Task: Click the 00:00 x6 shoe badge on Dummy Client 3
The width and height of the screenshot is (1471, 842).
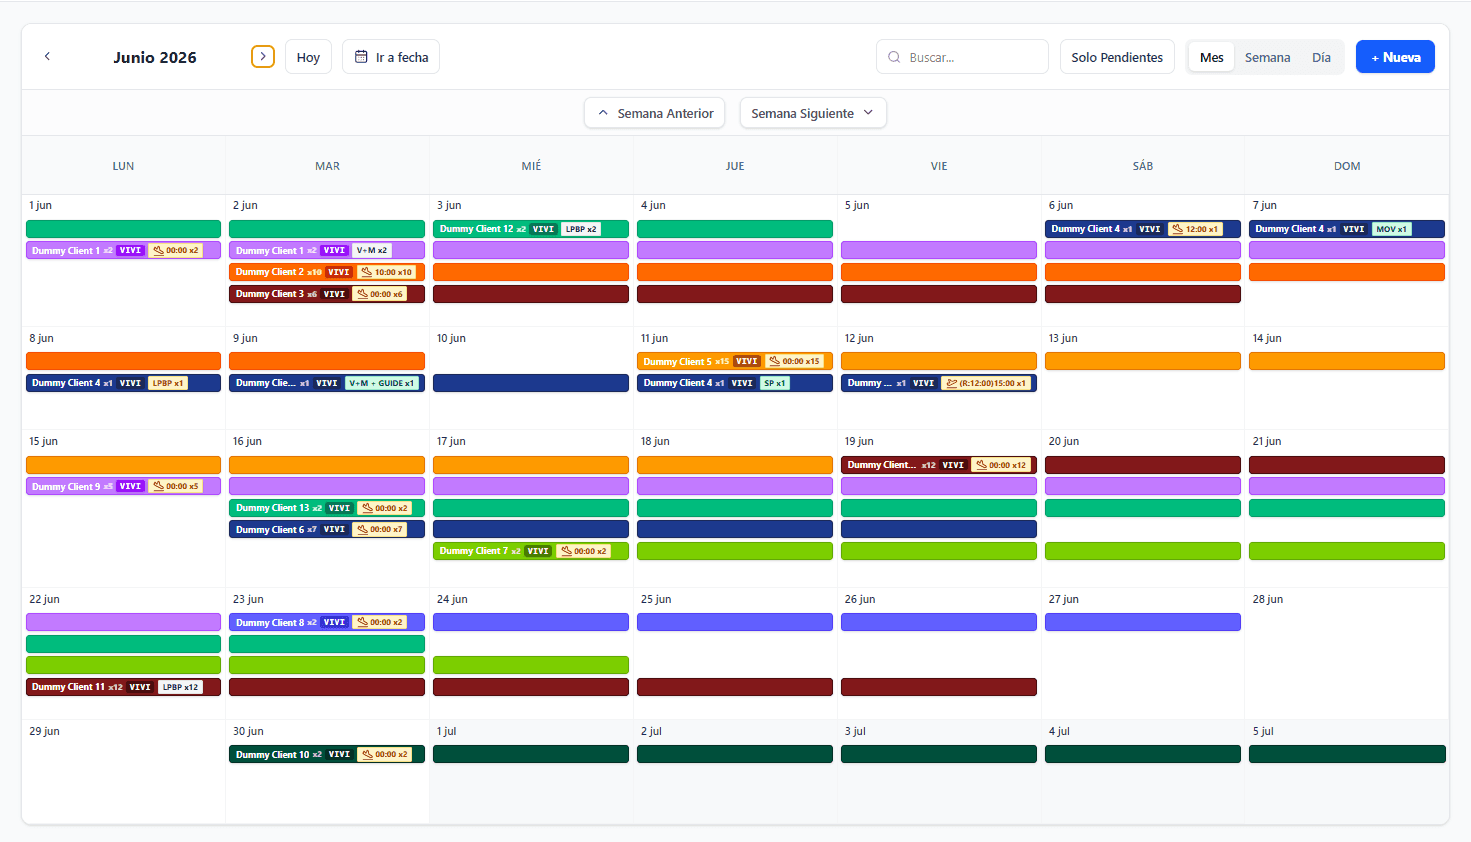Action: 380,294
